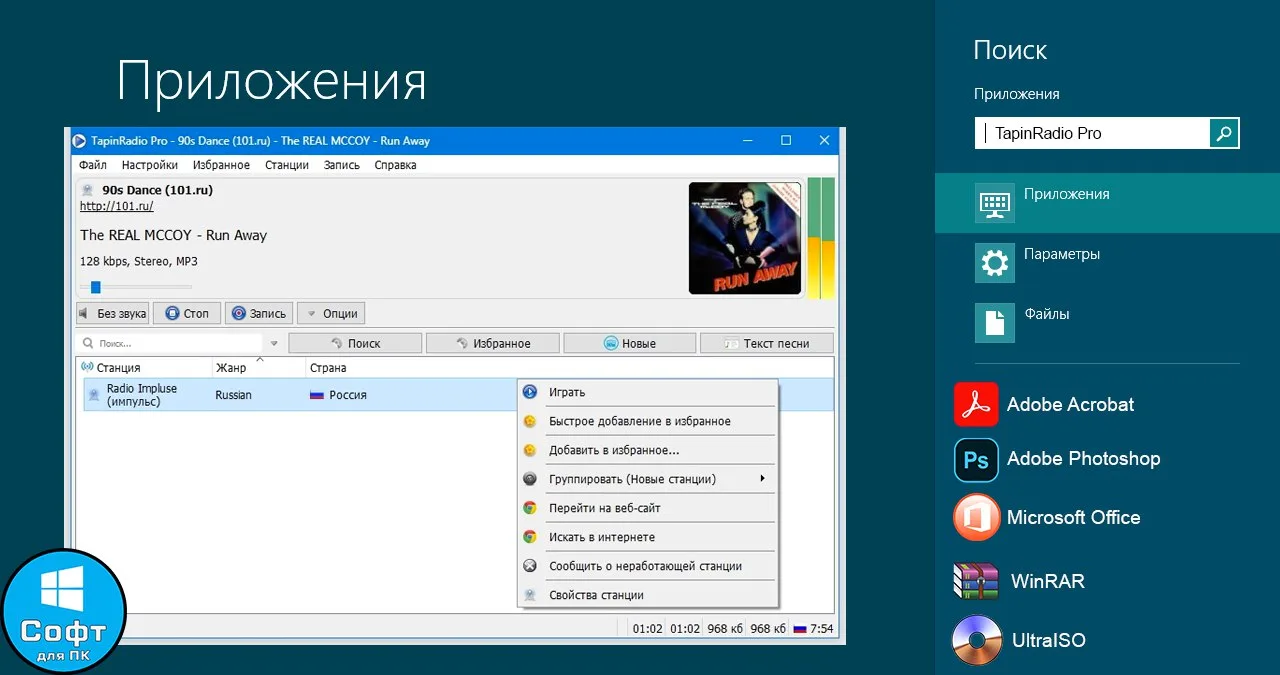Click the station icon beside 90s Dance

tap(88, 190)
